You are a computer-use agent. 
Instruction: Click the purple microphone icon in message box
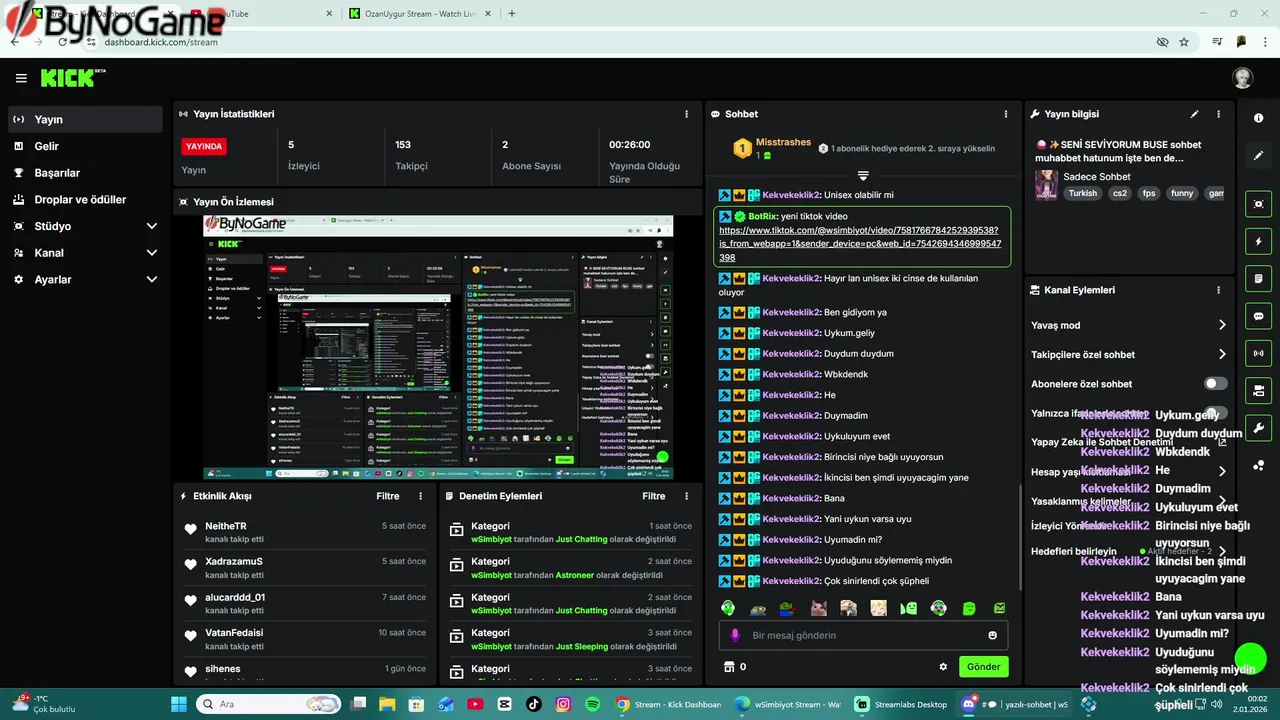coord(735,635)
